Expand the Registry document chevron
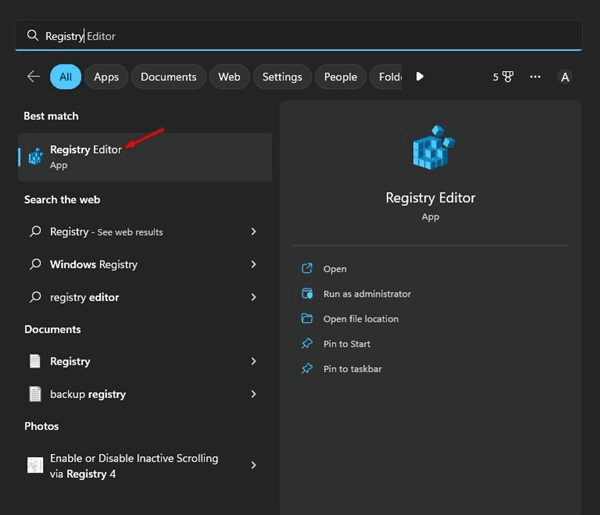600x515 pixels. pyautogui.click(x=253, y=361)
